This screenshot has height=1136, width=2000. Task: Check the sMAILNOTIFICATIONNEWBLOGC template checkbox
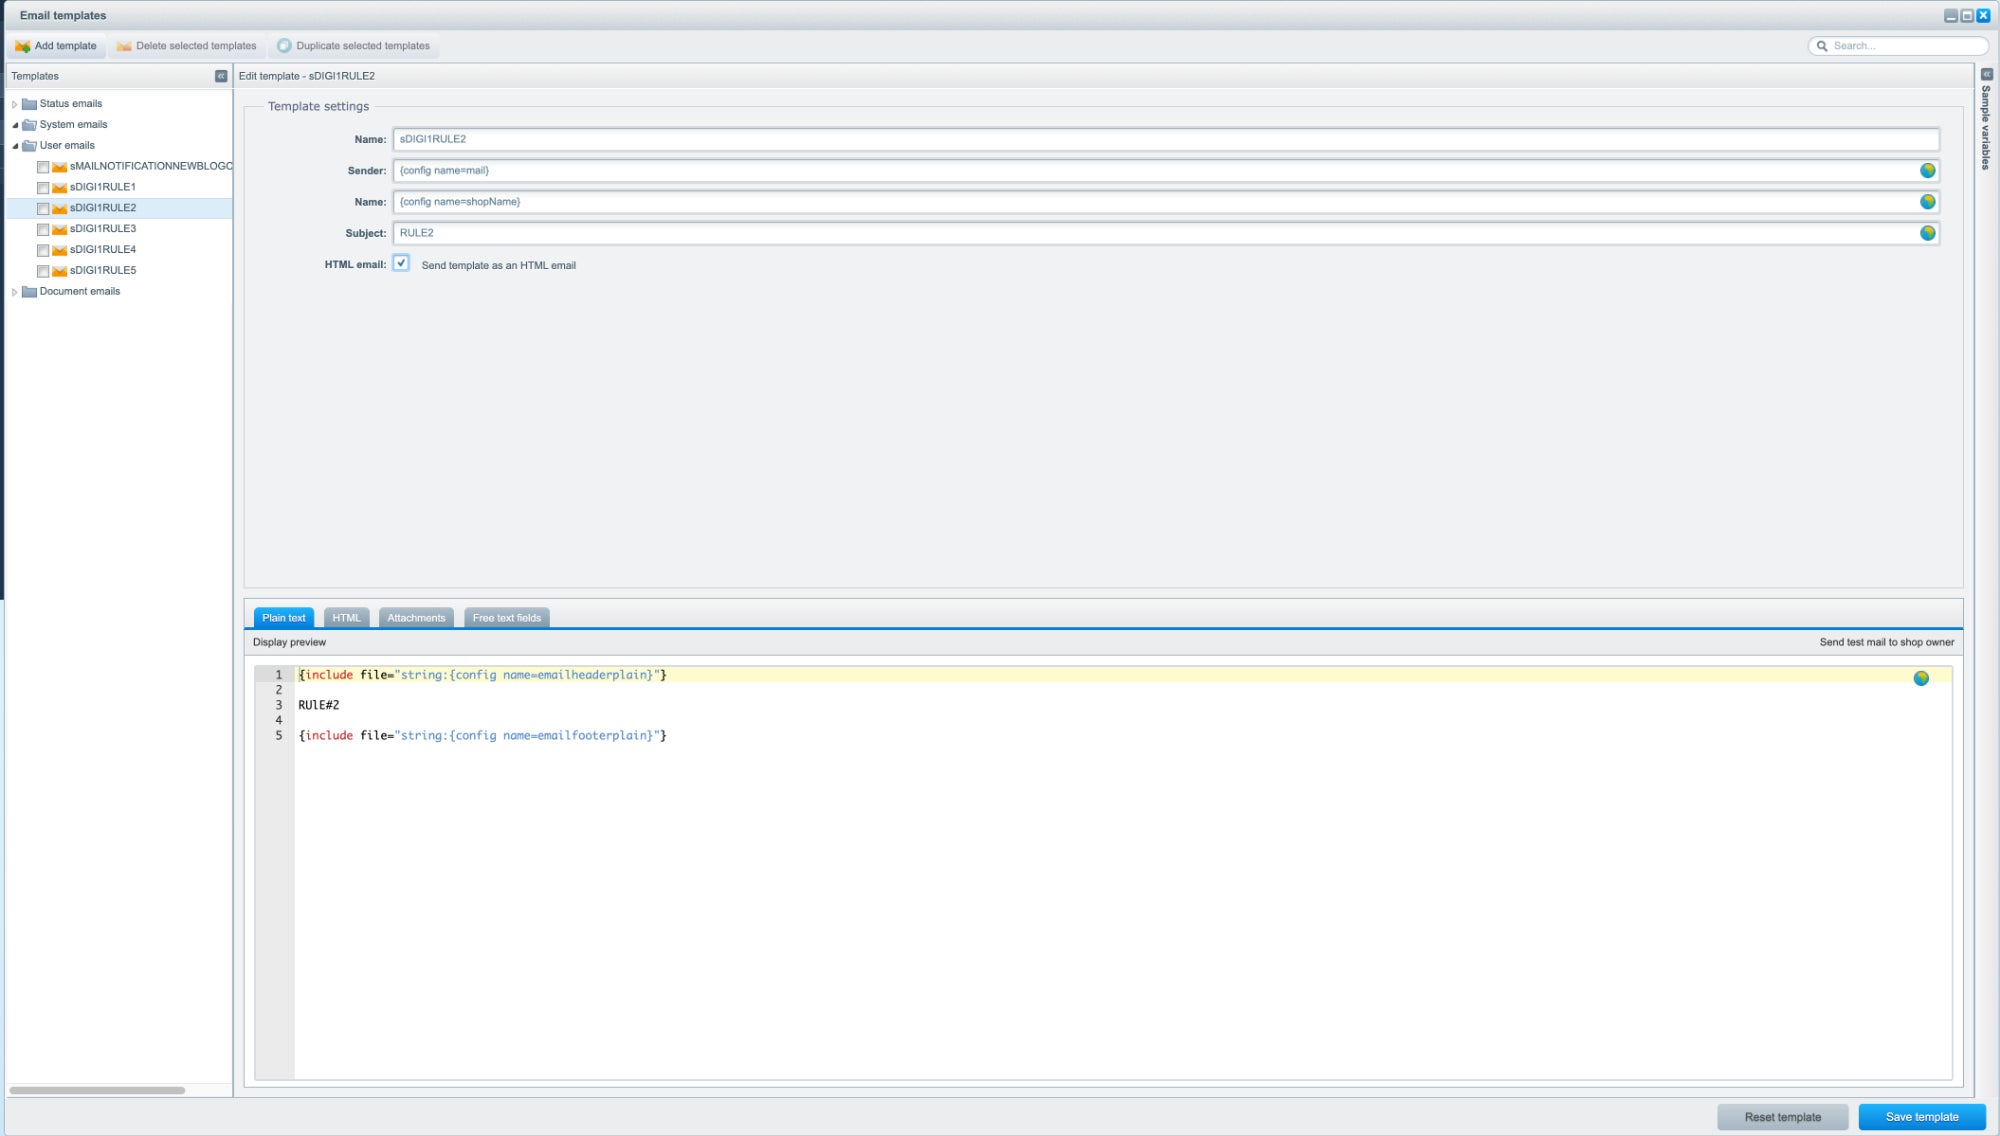(x=43, y=167)
